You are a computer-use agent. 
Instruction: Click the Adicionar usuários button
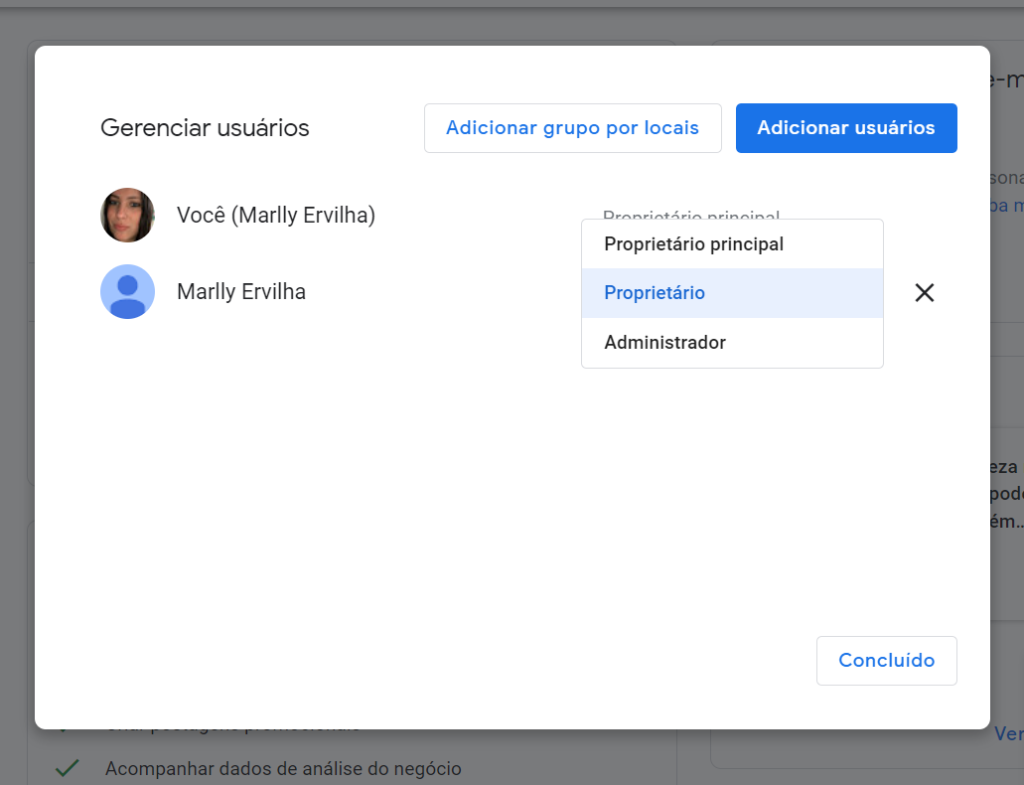846,128
